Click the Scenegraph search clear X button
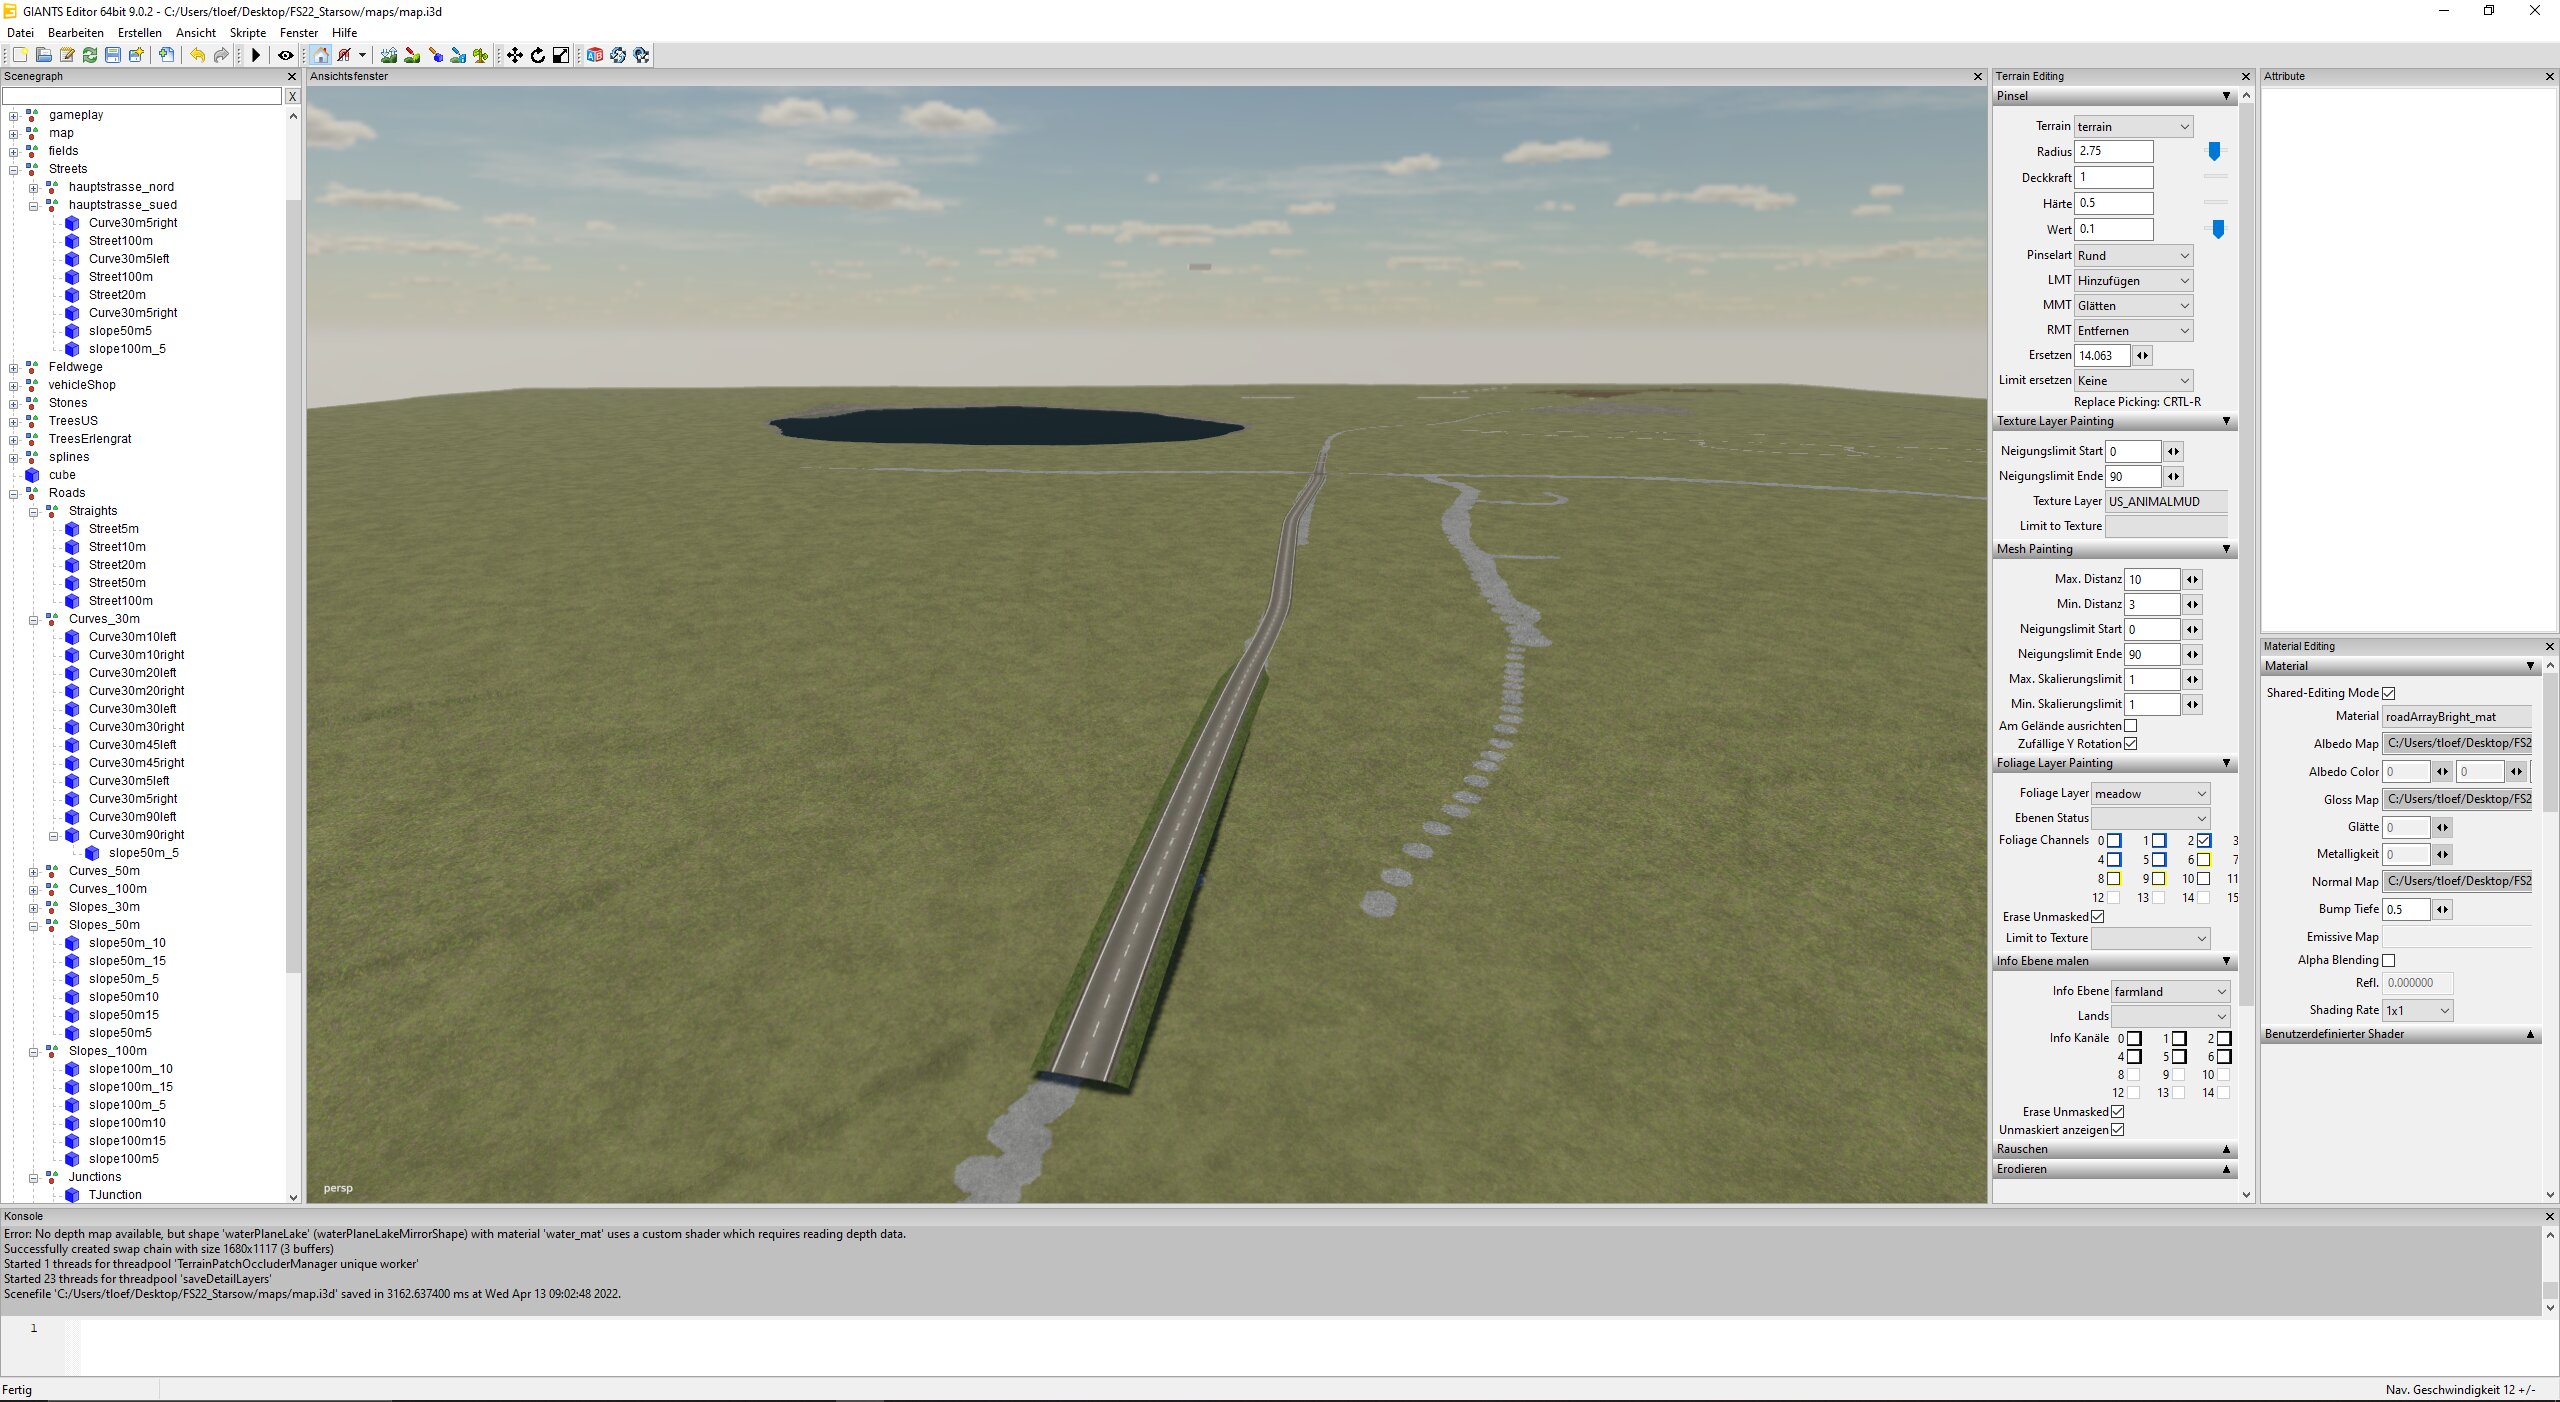The height and width of the screenshot is (1402, 2560). (x=292, y=96)
